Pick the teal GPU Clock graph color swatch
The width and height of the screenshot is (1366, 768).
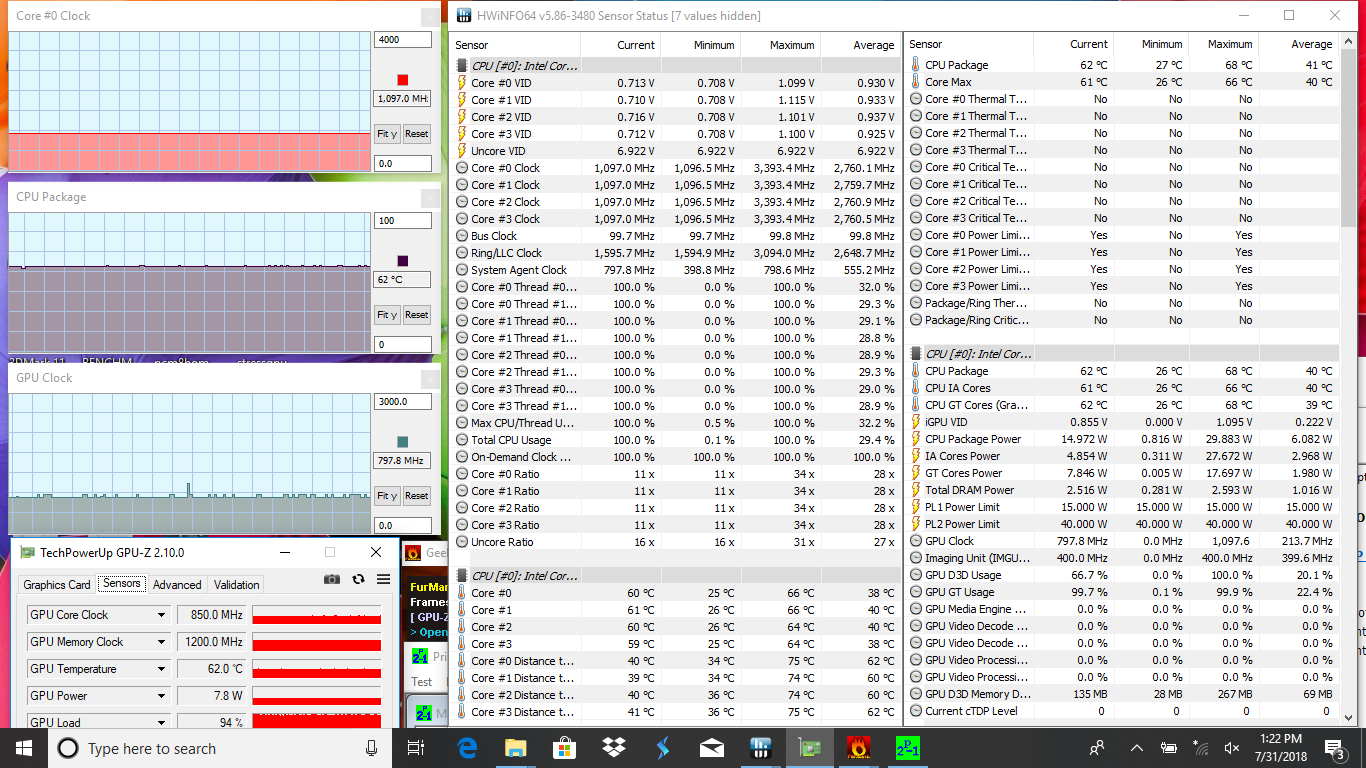[x=403, y=442]
